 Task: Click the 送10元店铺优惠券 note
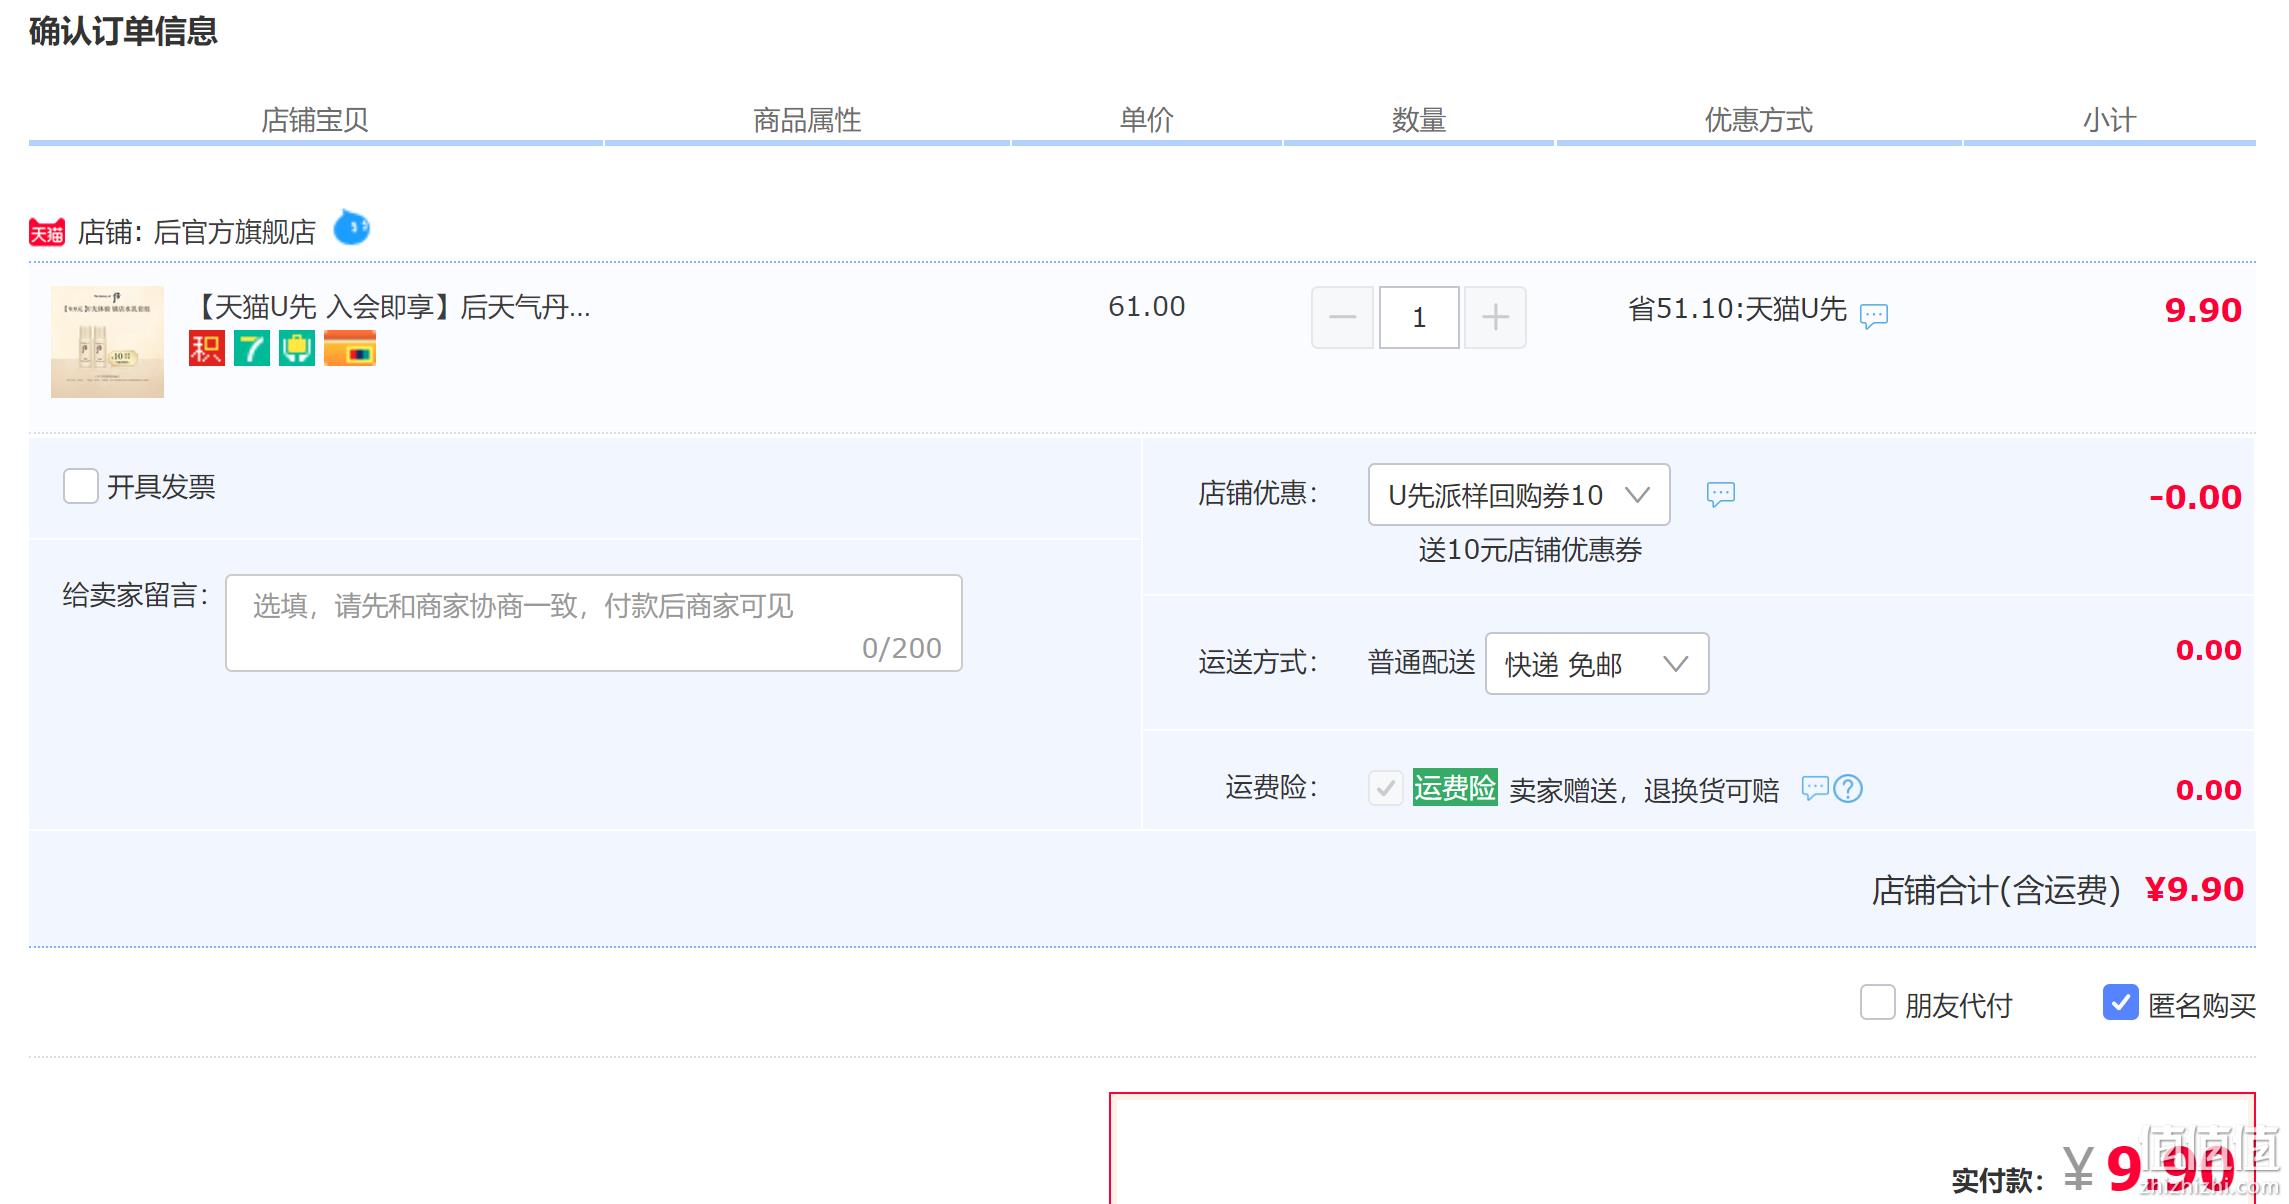point(1530,550)
